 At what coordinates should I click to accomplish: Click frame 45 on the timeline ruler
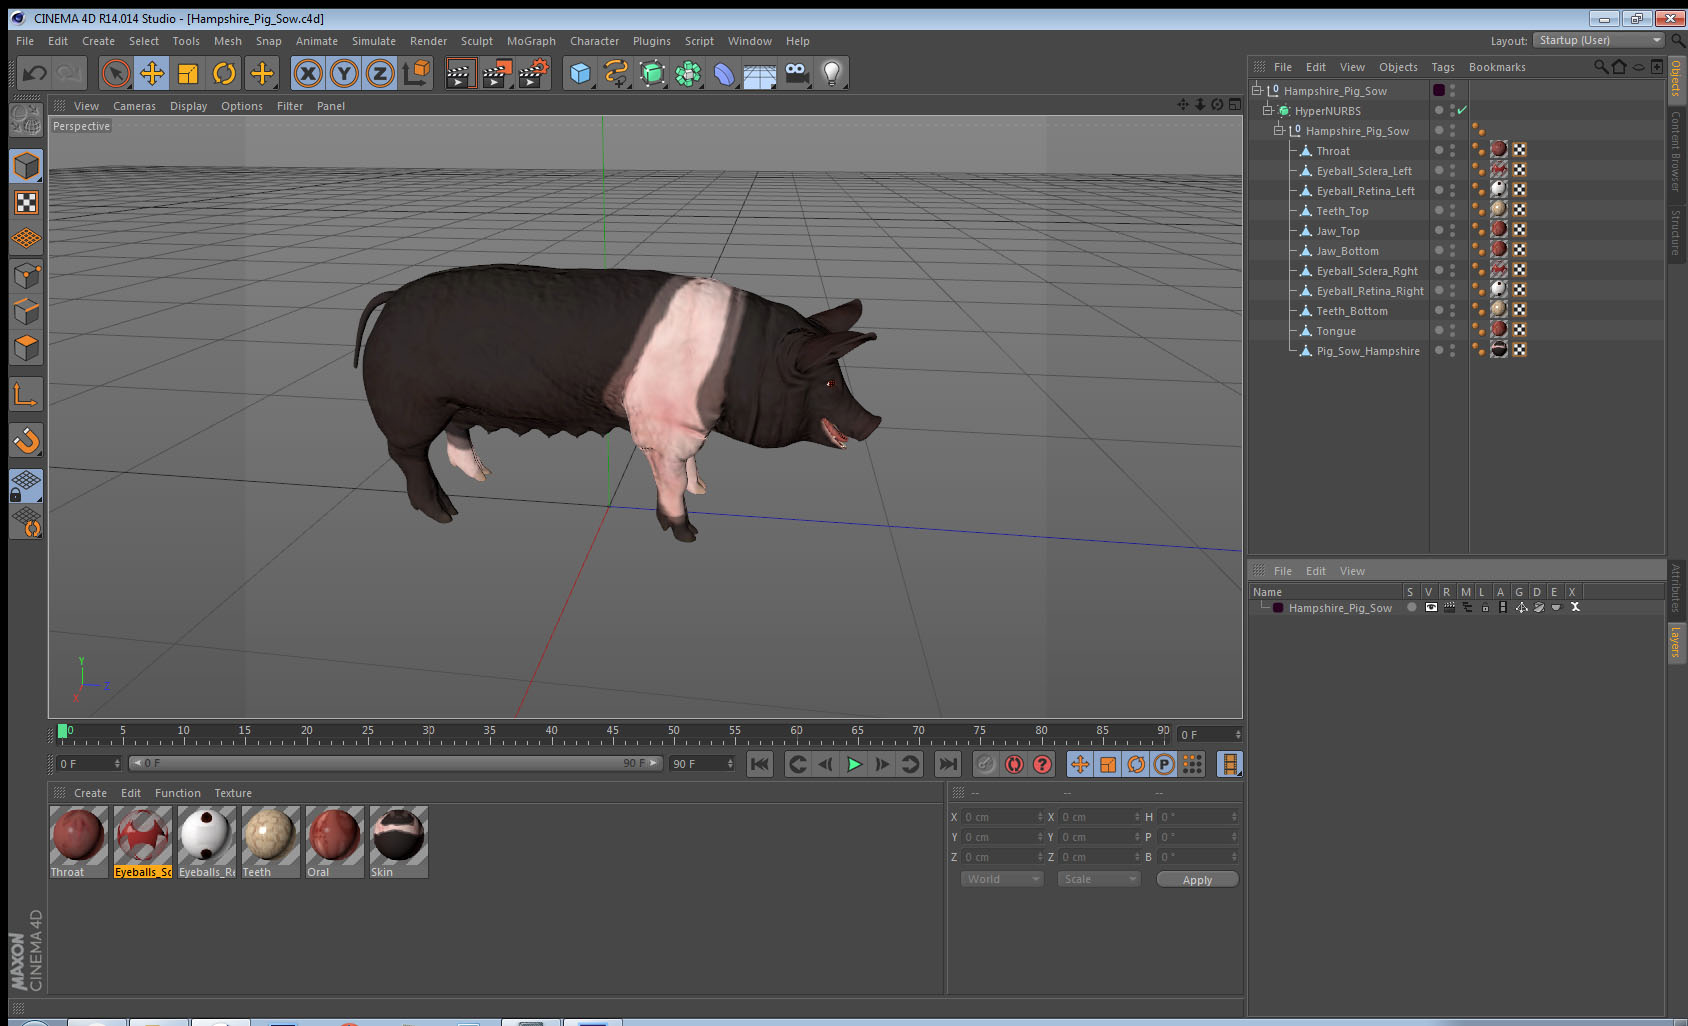612,732
